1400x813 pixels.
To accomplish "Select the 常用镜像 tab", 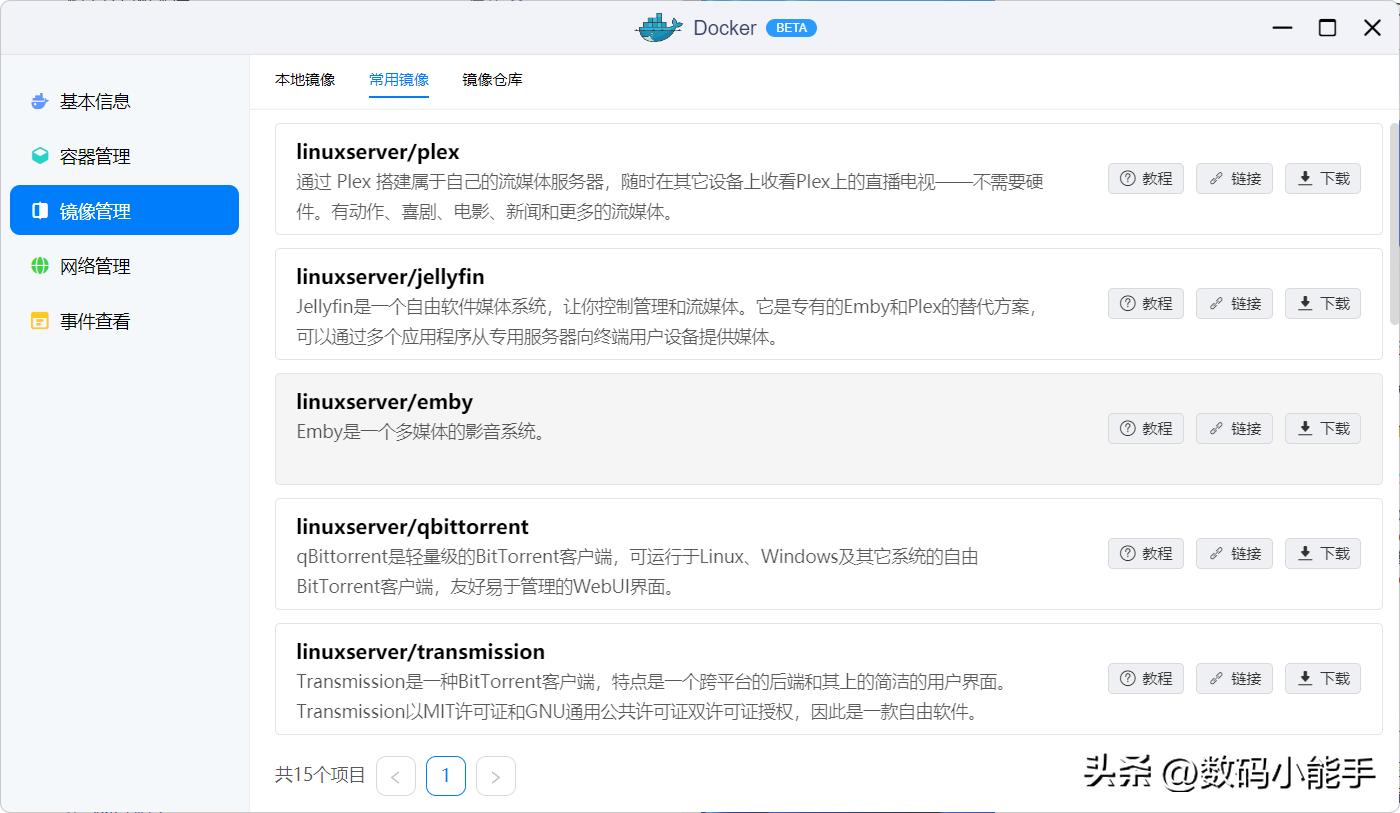I will [x=399, y=79].
